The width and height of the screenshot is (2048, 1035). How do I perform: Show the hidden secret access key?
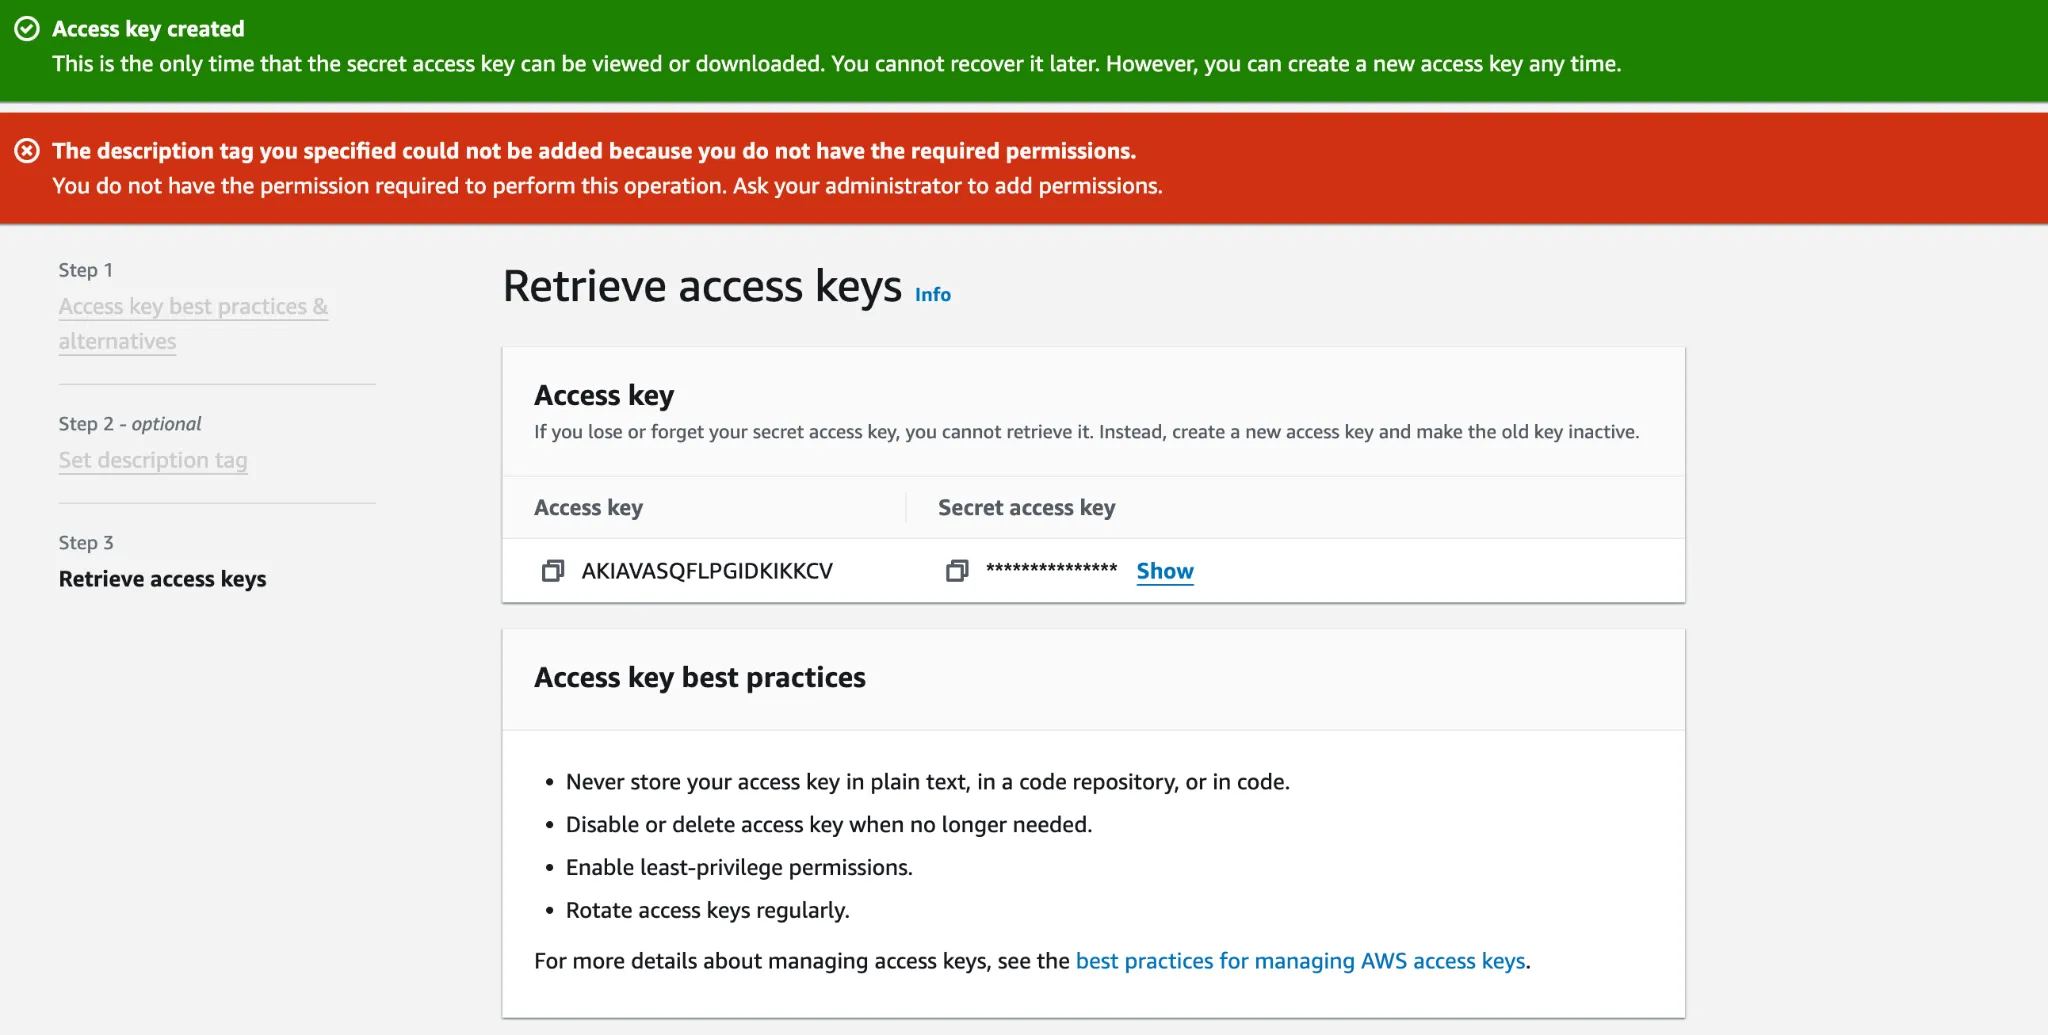[x=1164, y=571]
